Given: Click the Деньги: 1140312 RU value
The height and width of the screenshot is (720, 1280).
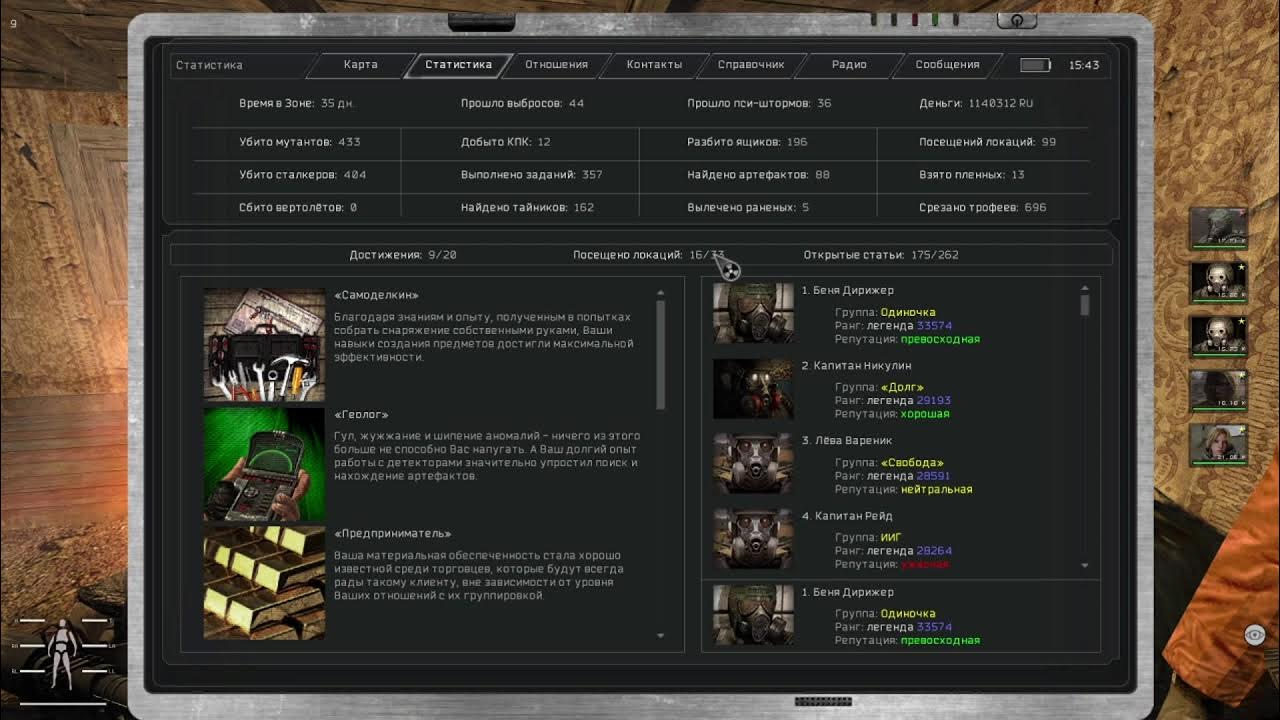Looking at the screenshot, I should pyautogui.click(x=976, y=103).
